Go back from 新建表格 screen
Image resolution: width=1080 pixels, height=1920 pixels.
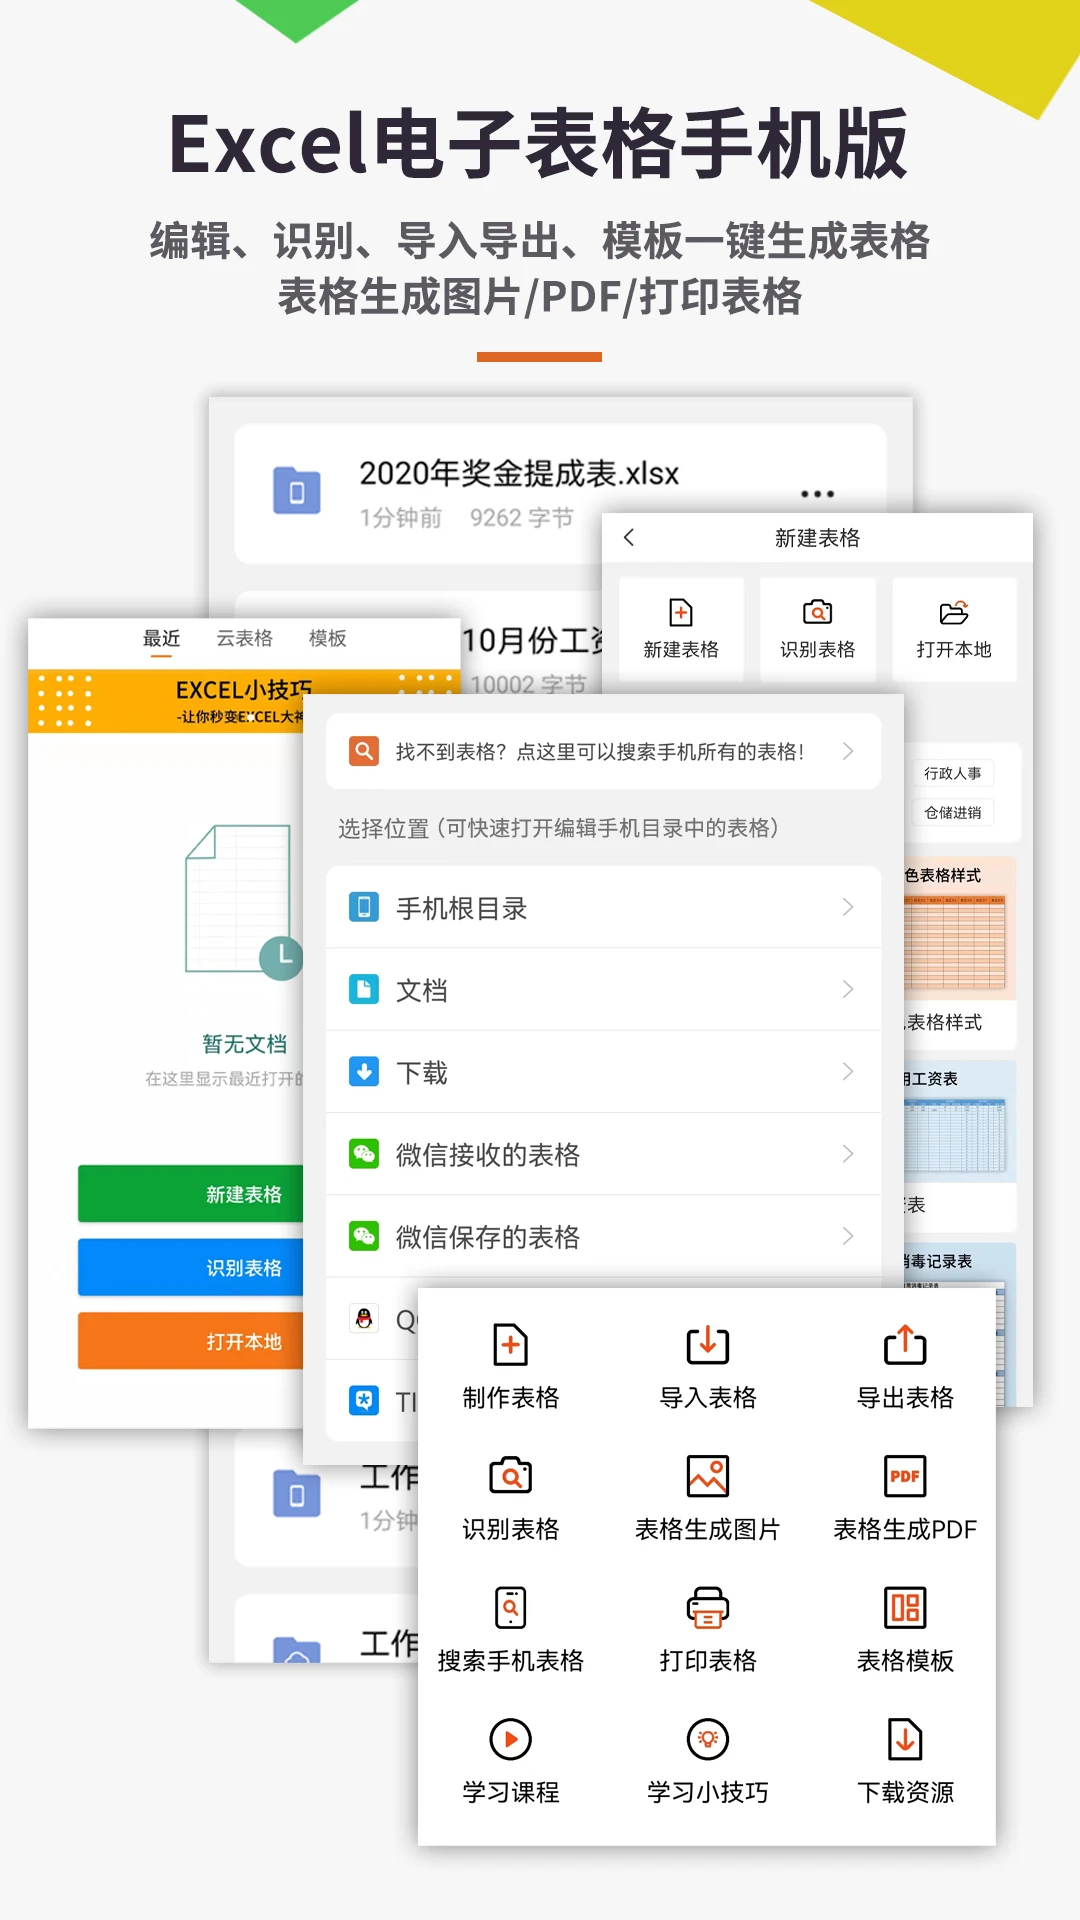point(629,538)
